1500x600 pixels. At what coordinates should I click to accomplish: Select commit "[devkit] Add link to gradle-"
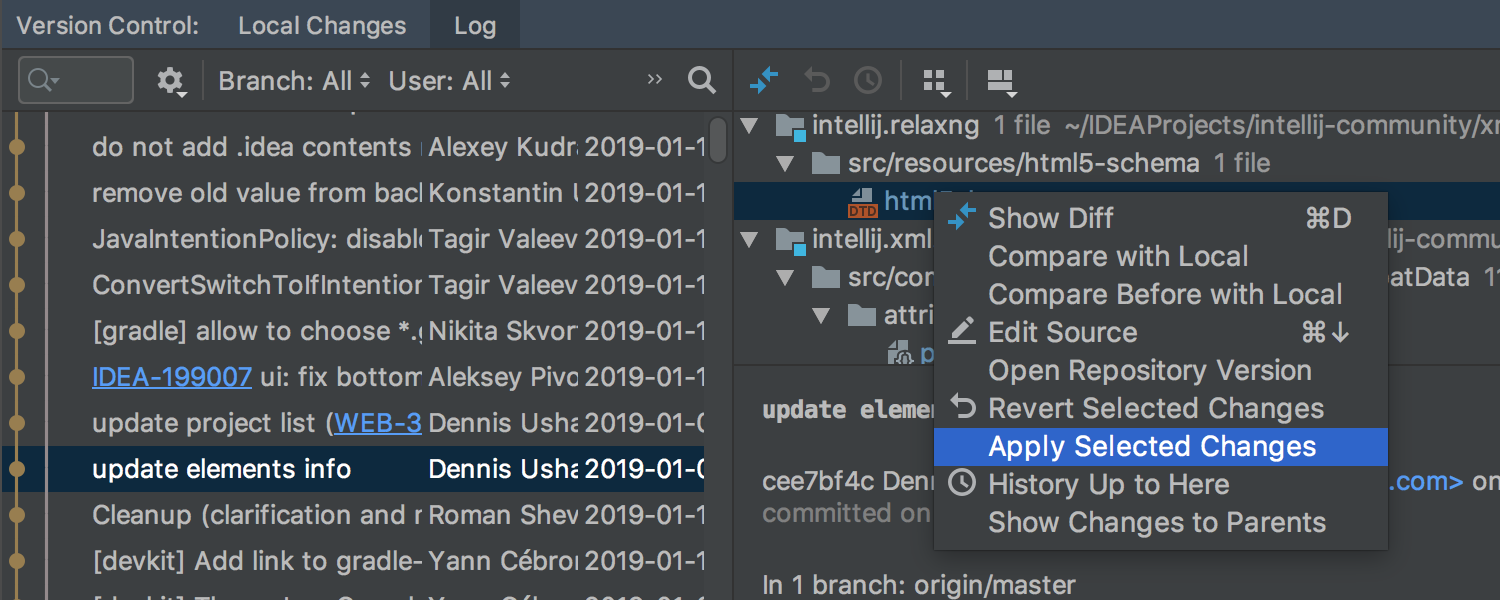coord(257,561)
